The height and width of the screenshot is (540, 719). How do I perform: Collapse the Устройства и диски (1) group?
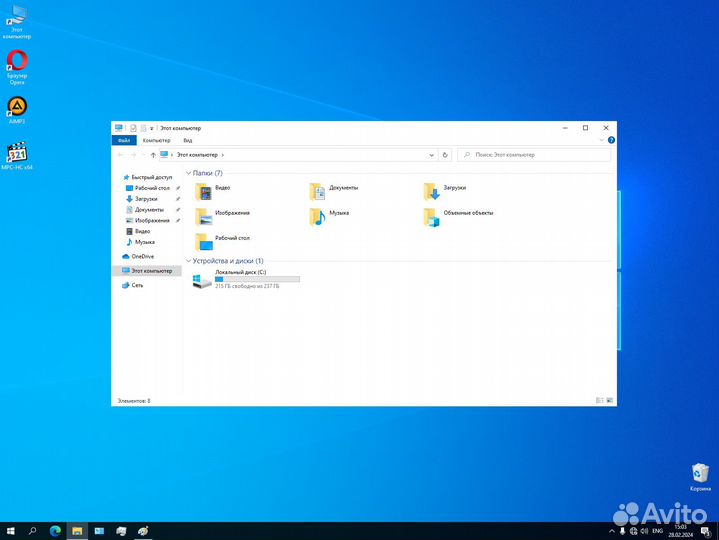pyautogui.click(x=188, y=261)
